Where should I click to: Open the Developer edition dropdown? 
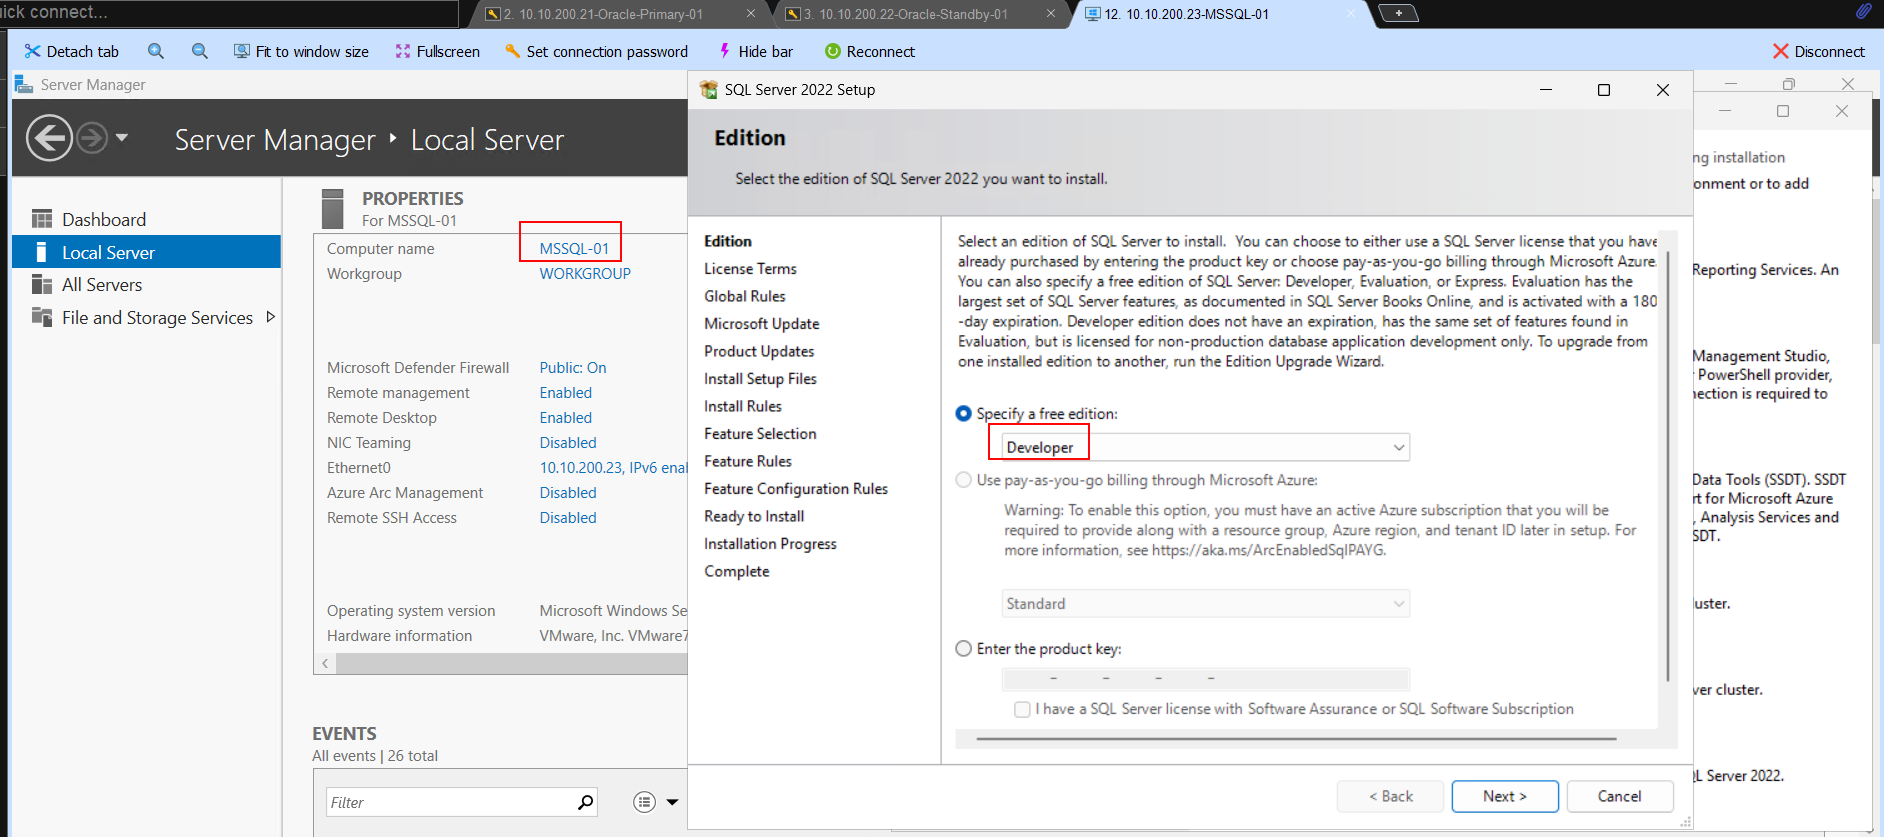pyautogui.click(x=1206, y=447)
